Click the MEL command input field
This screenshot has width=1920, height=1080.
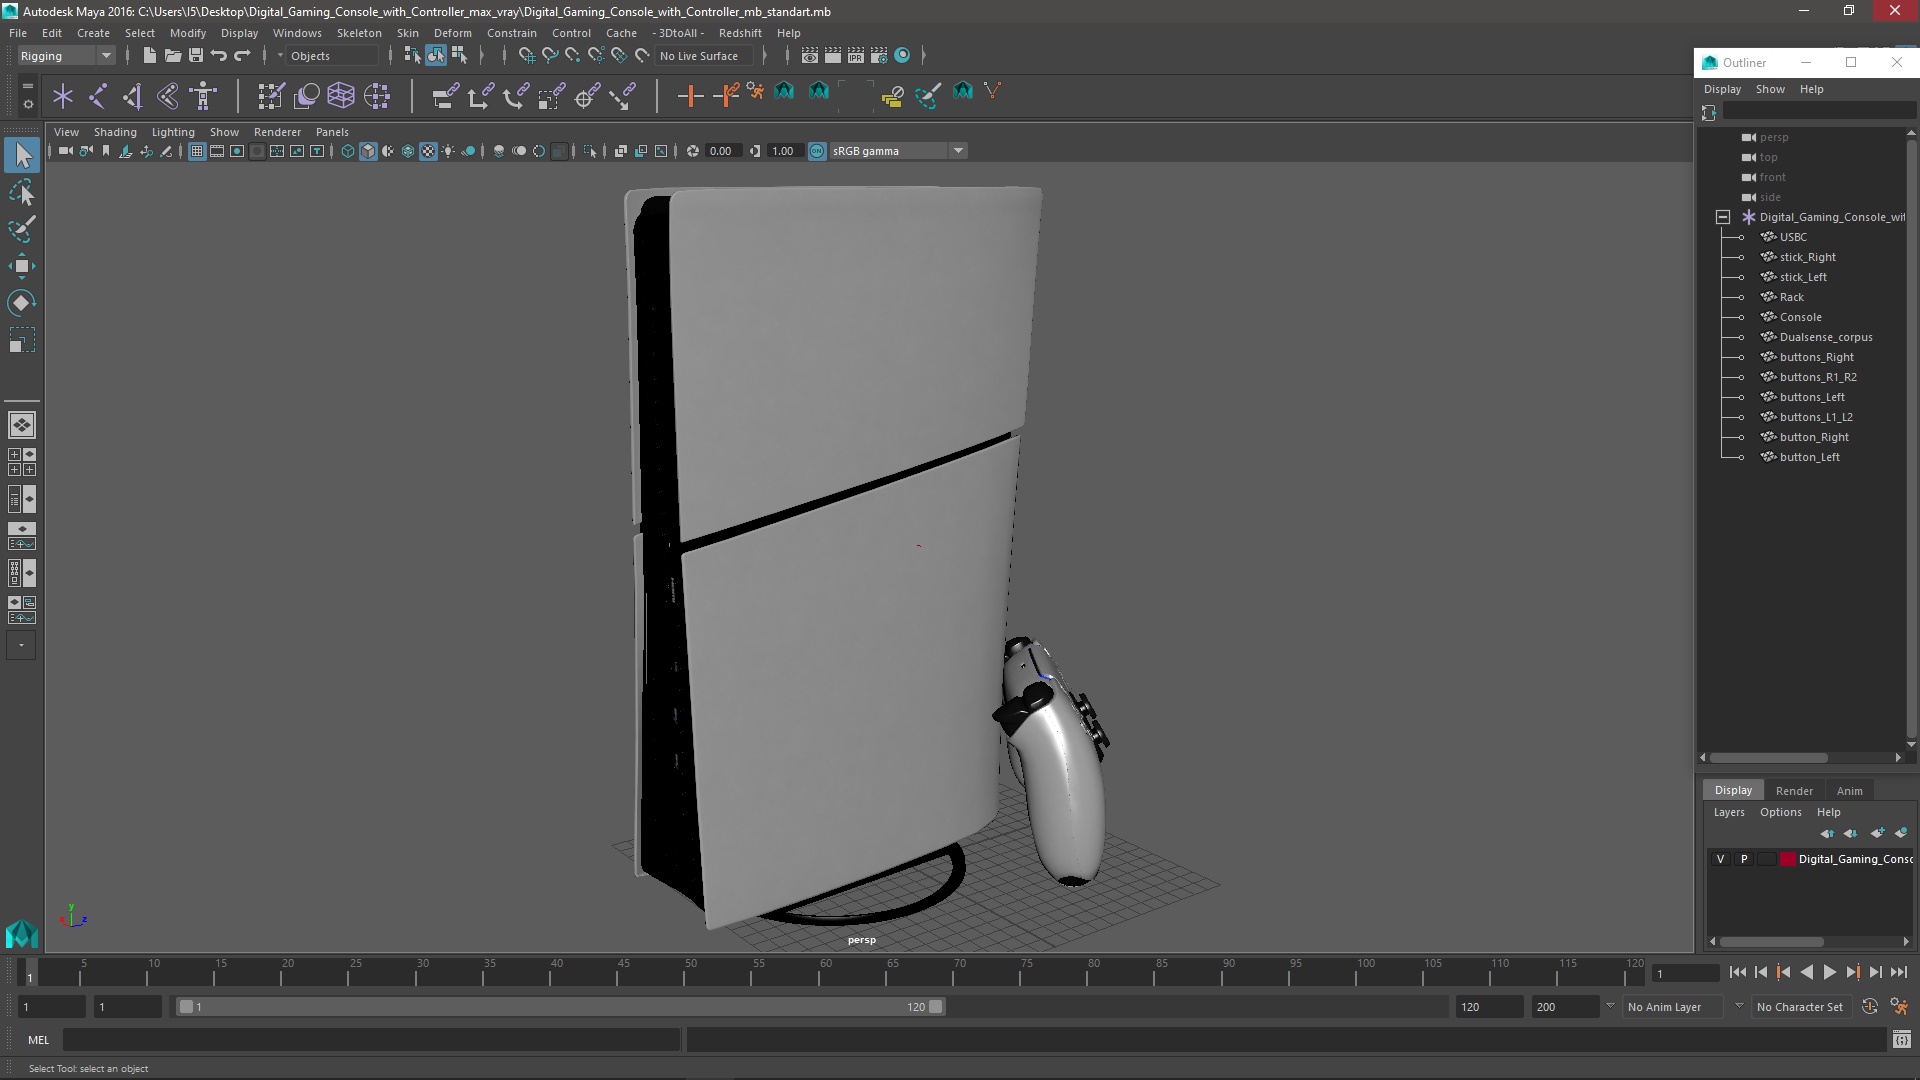[x=370, y=1040]
